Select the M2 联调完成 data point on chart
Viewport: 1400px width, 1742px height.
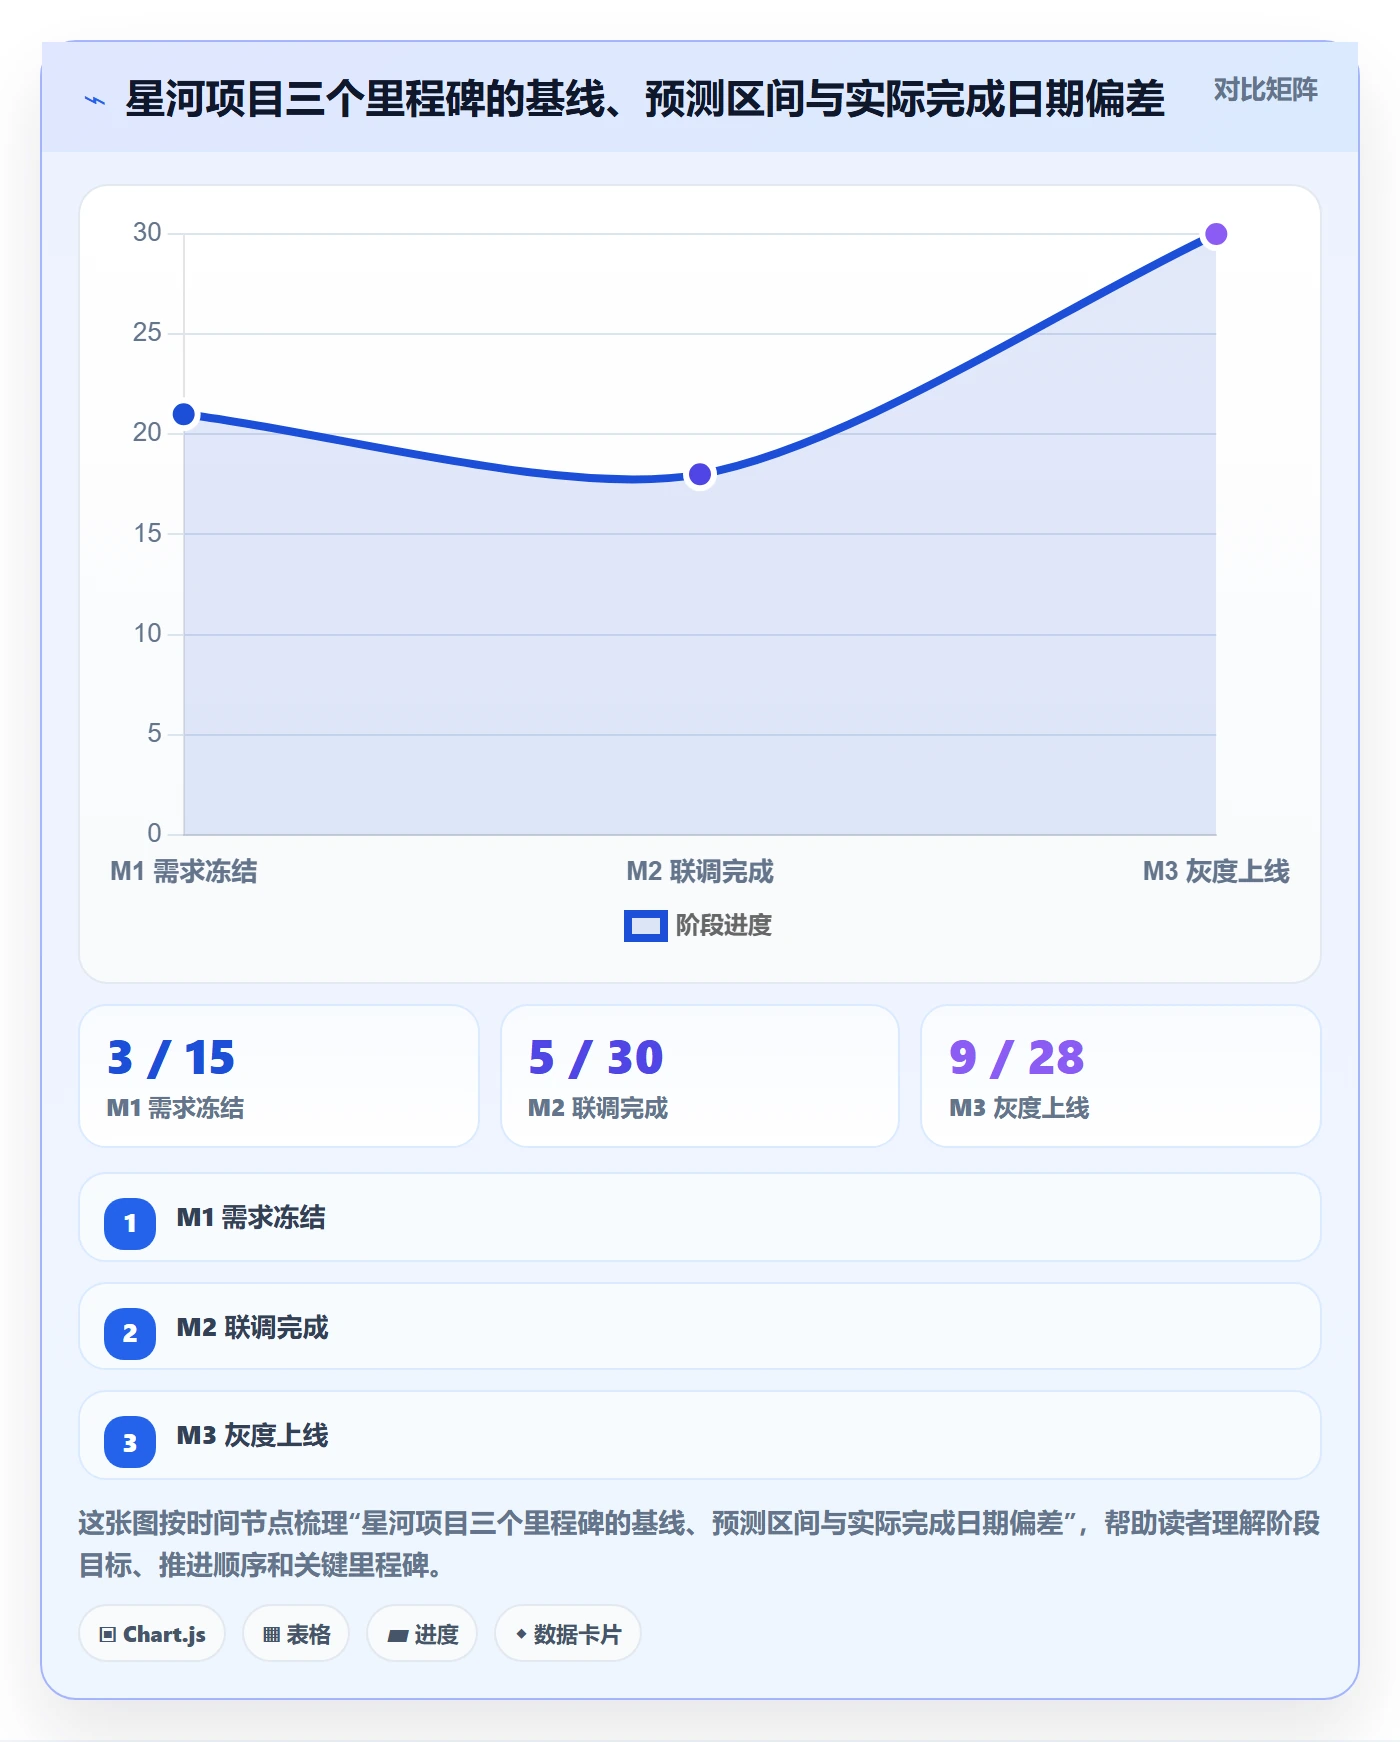(x=700, y=474)
